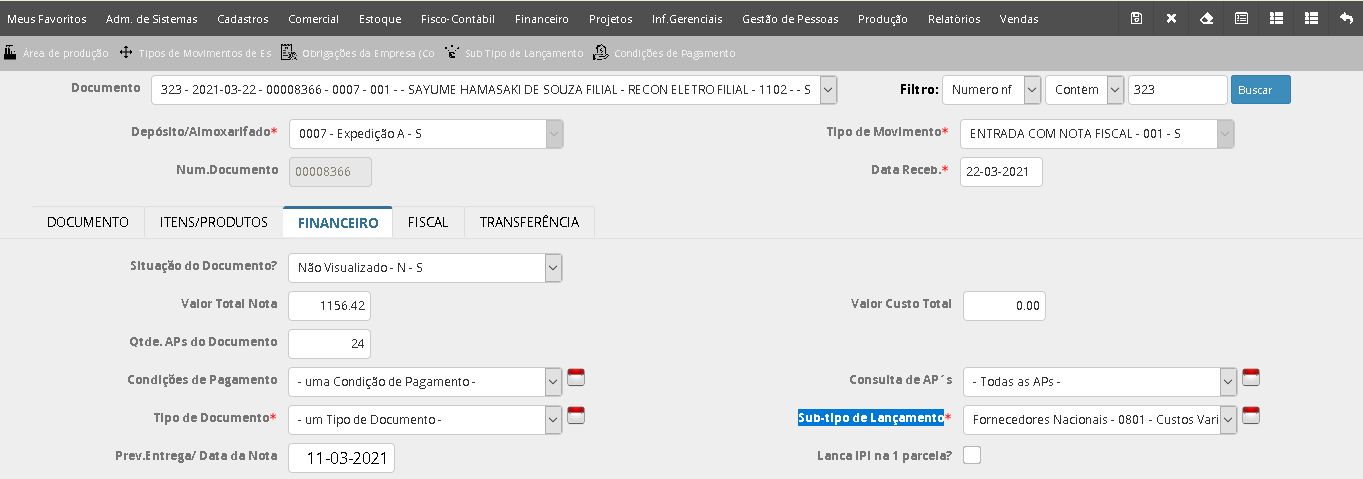1363x479 pixels.
Task: Open Condições de Pagamento shortcut in favorites bar
Action: [x=664, y=53]
